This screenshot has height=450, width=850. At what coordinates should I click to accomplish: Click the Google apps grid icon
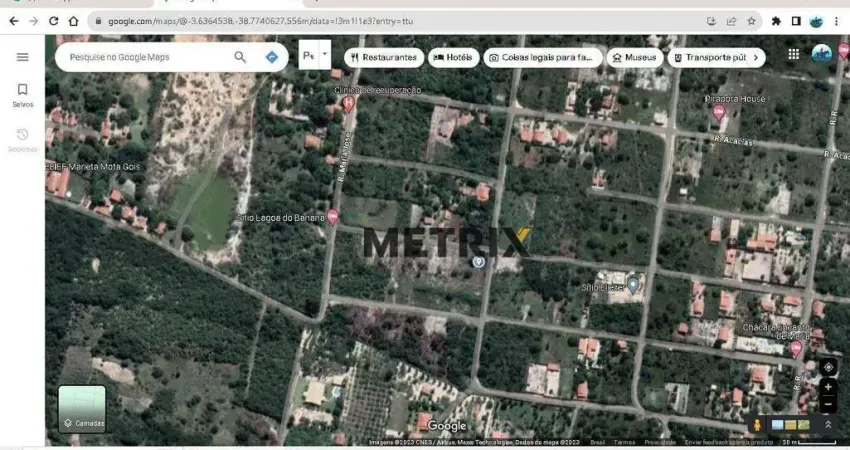793,54
